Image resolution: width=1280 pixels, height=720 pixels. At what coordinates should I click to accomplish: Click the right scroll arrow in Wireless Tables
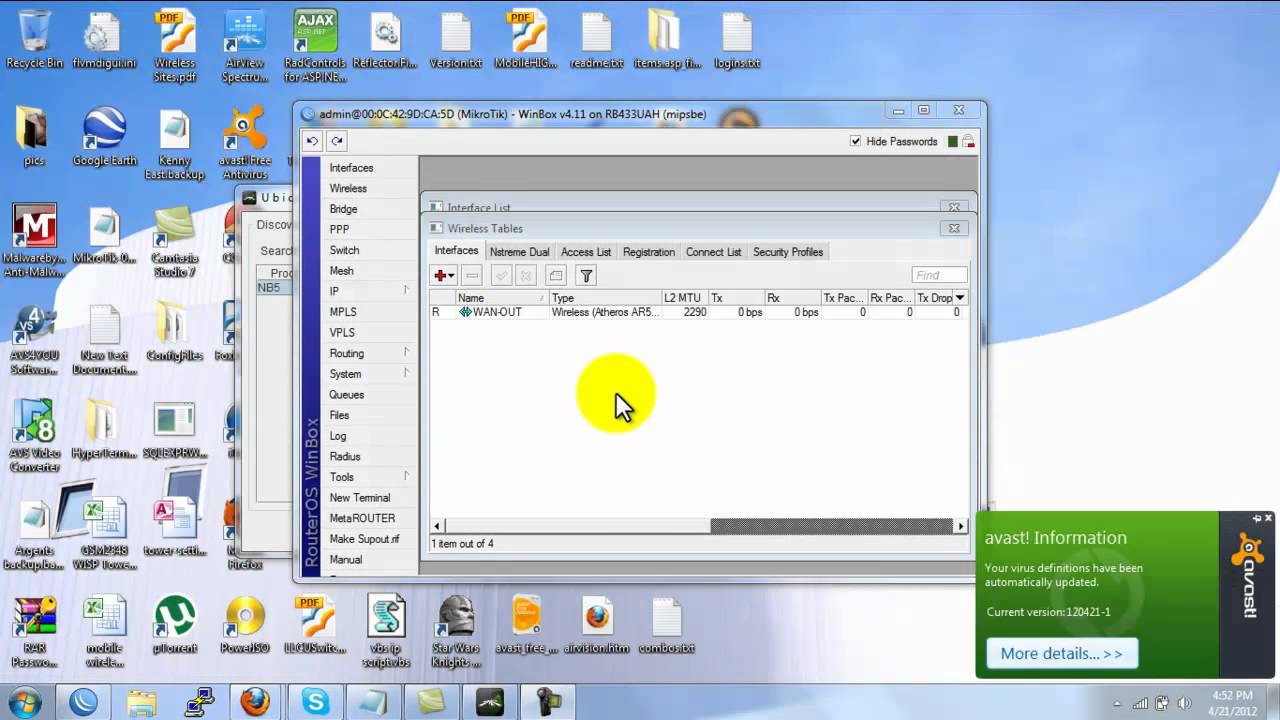click(961, 526)
